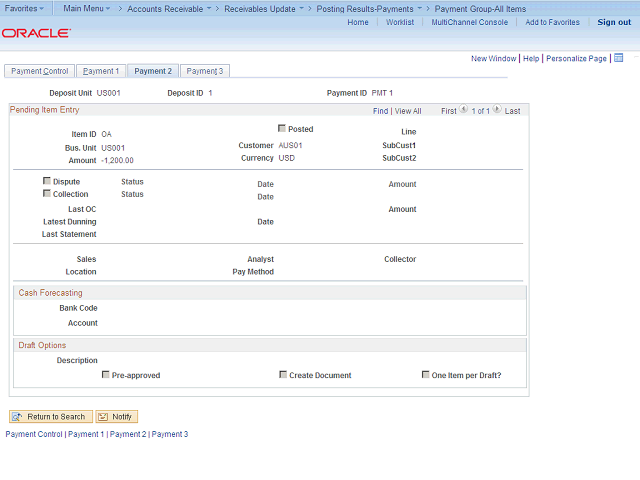The height and width of the screenshot is (480, 640).
Task: Click the previous row arrow icon
Action: tap(463, 109)
